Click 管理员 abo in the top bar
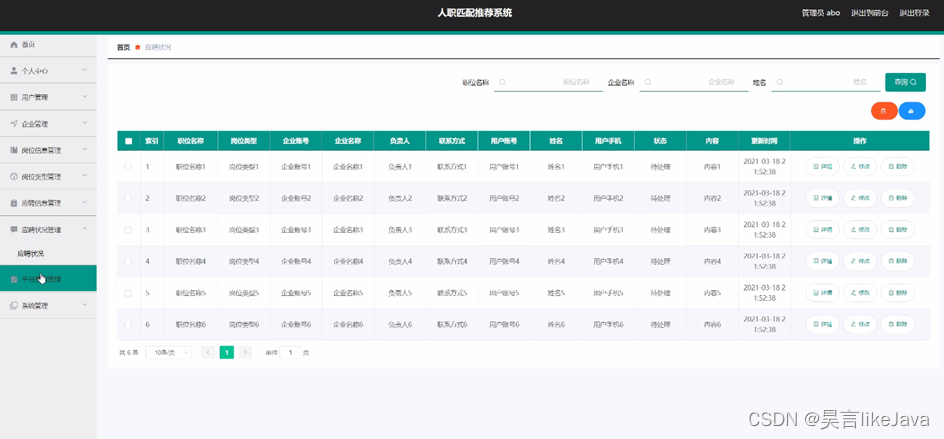944x439 pixels. [821, 13]
